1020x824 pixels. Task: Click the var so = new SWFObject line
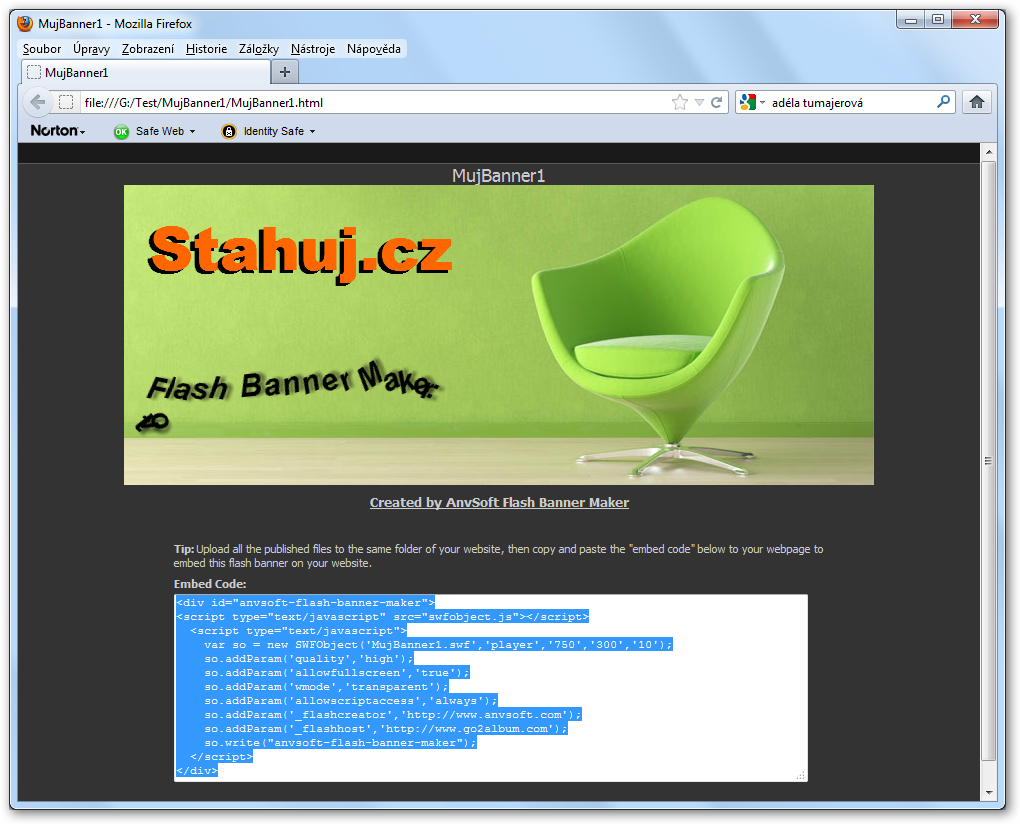coord(438,645)
